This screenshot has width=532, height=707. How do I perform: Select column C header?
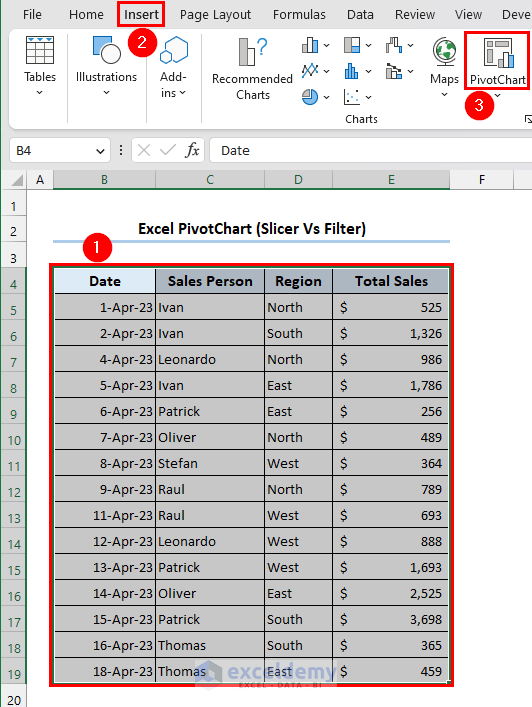click(x=210, y=180)
